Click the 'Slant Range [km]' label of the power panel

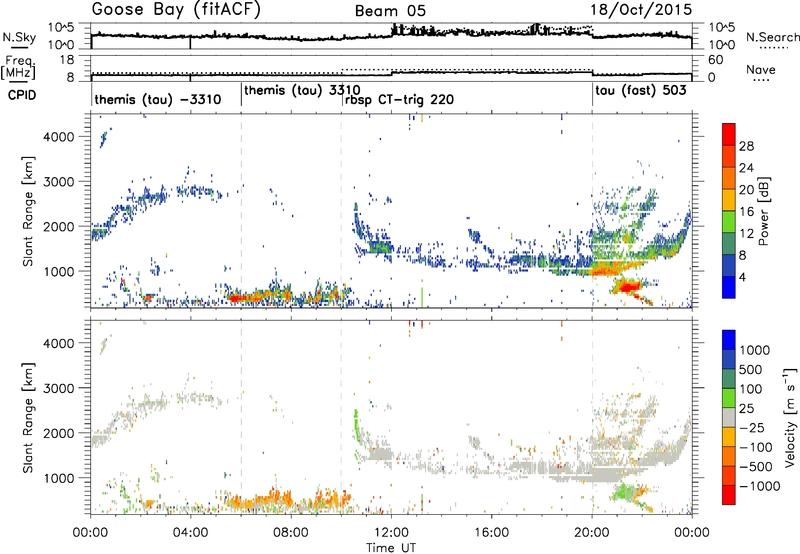point(28,211)
